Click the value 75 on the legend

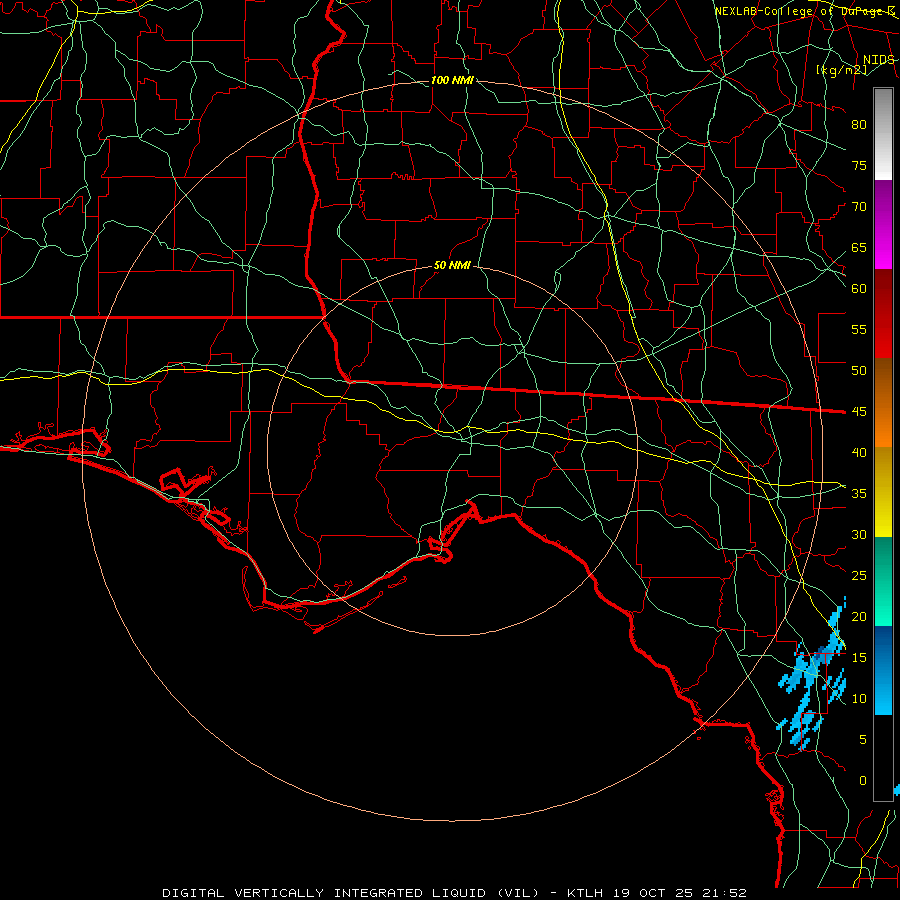pyautogui.click(x=859, y=165)
